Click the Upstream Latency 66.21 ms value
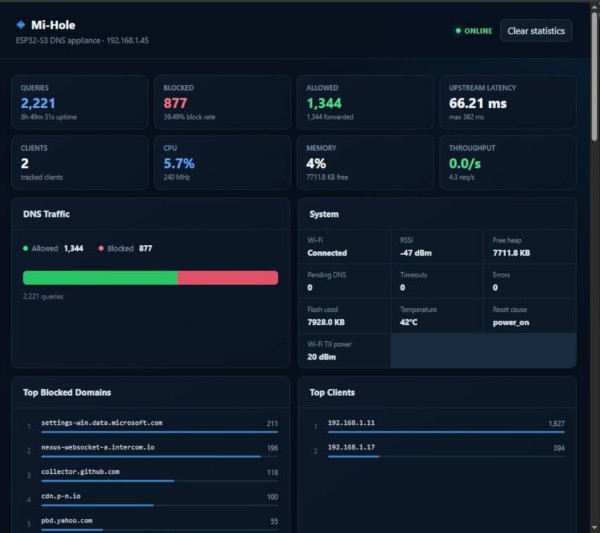This screenshot has height=533, width=600. coord(478,103)
